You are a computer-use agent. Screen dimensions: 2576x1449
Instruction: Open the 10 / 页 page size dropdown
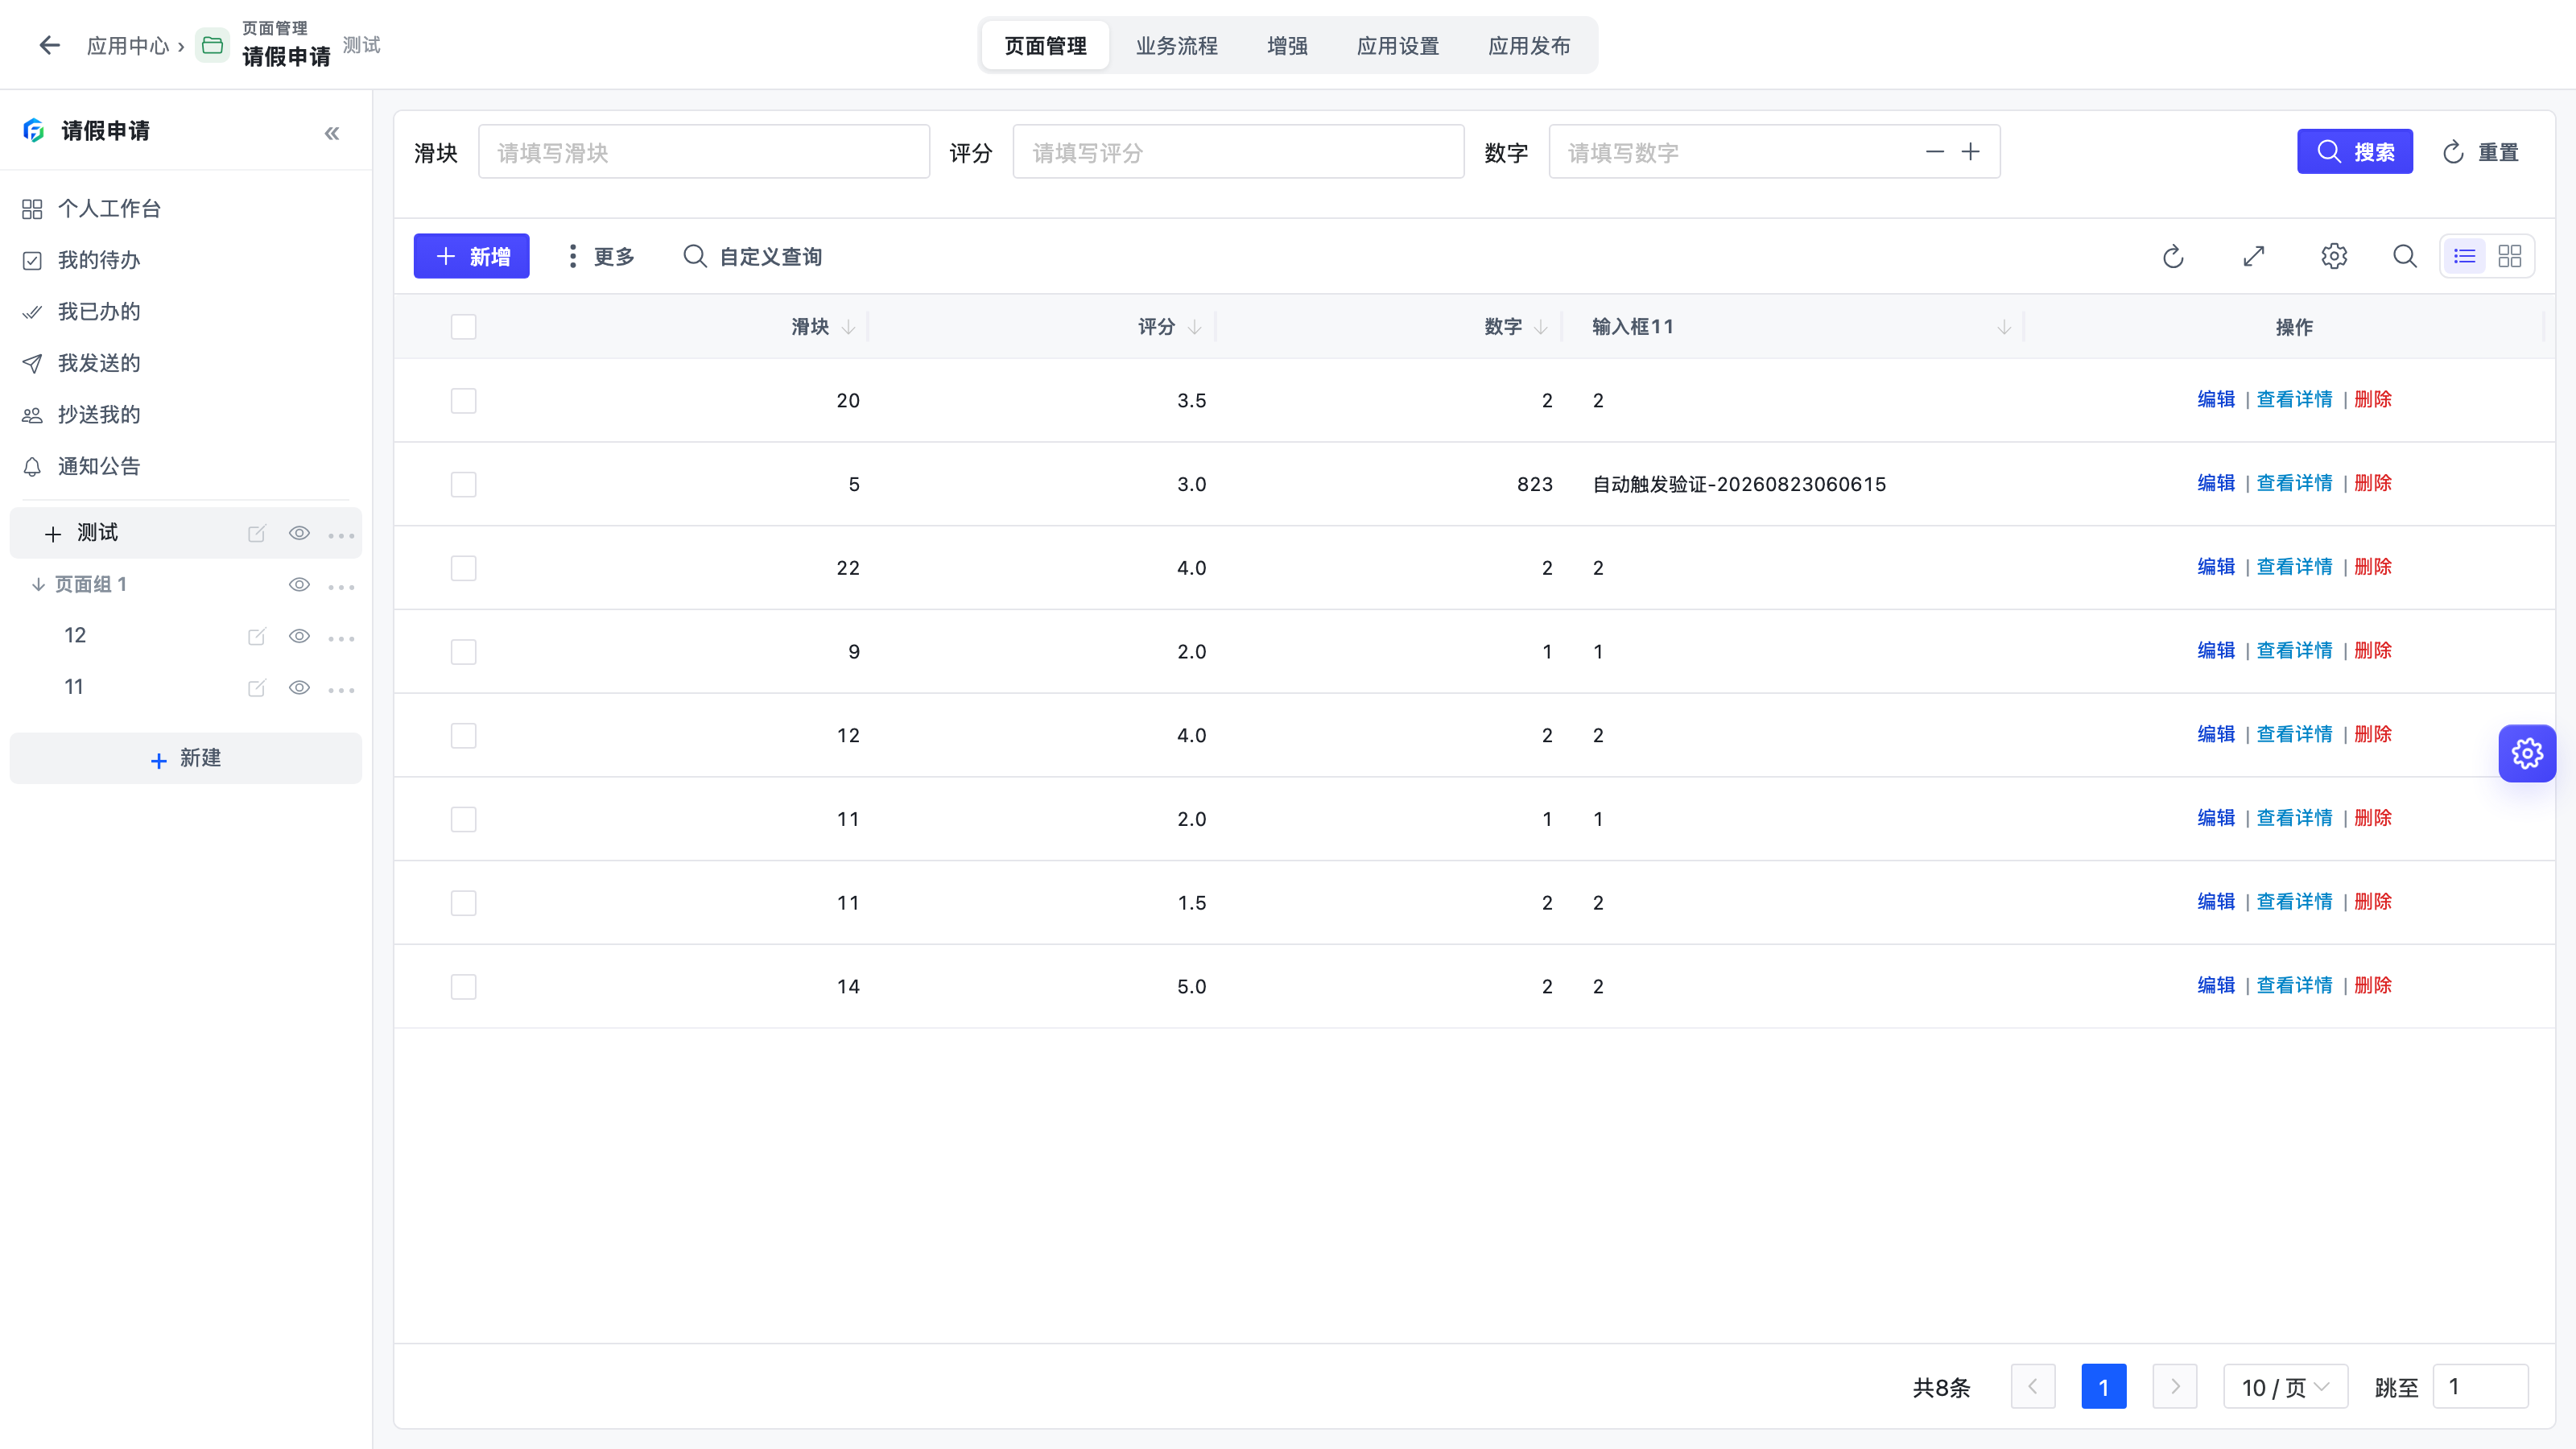2285,1387
